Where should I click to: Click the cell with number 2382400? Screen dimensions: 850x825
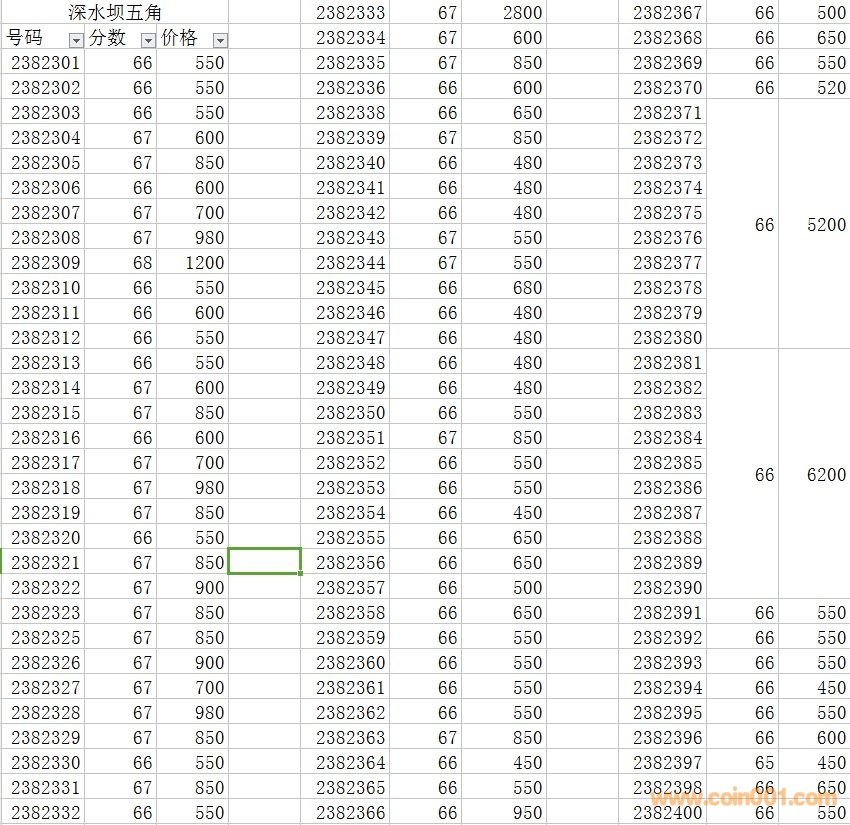click(668, 813)
